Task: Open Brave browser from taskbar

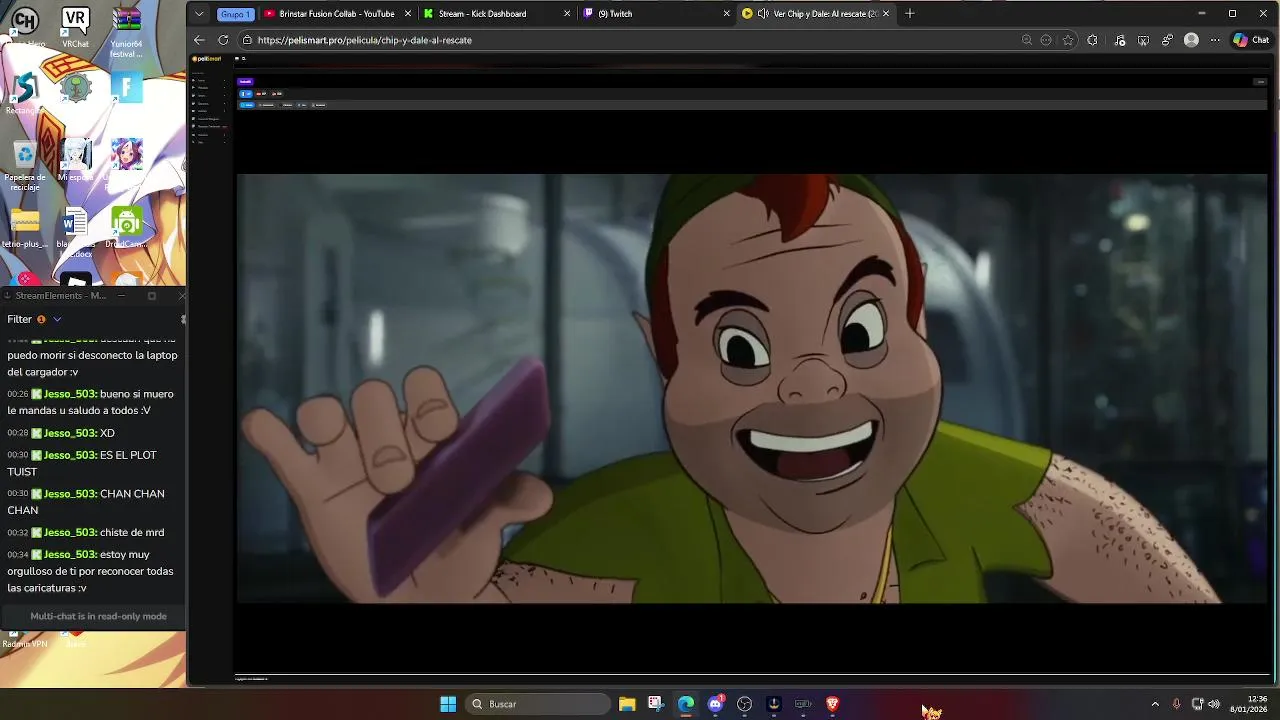Action: point(832,704)
